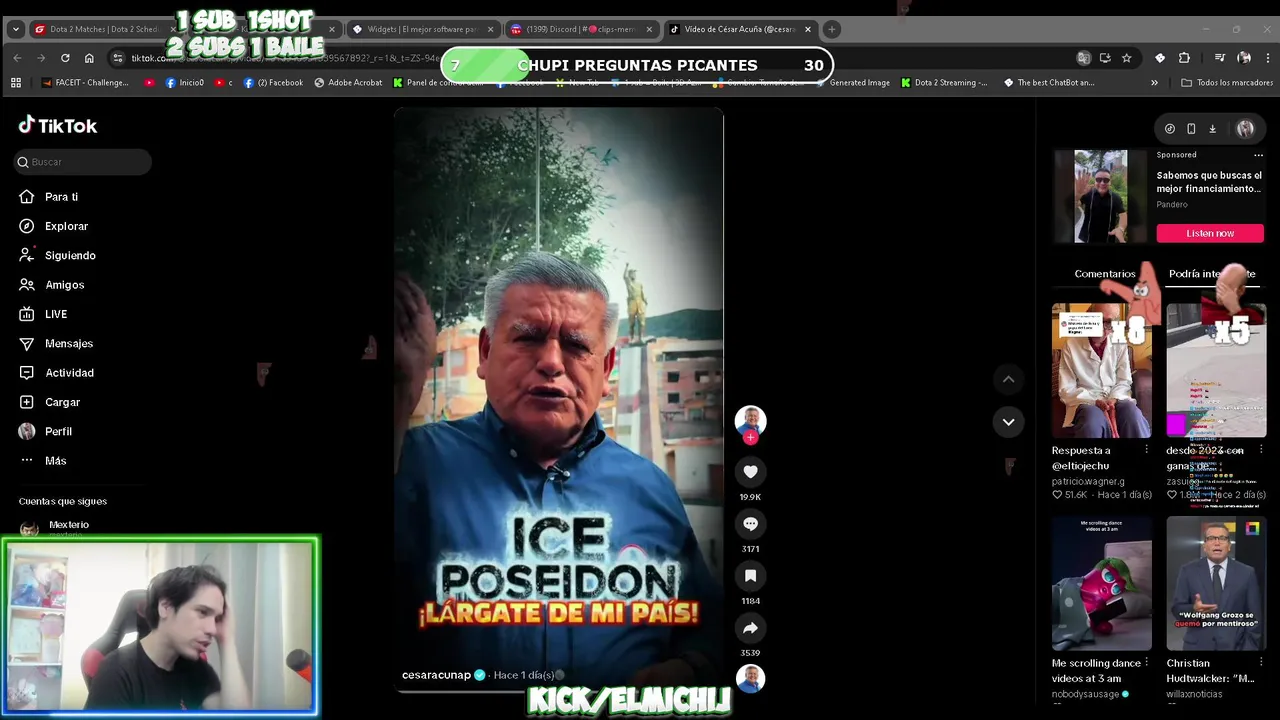Open the browser extensions puzzle icon
The width and height of the screenshot is (1280, 720).
[x=1184, y=58]
